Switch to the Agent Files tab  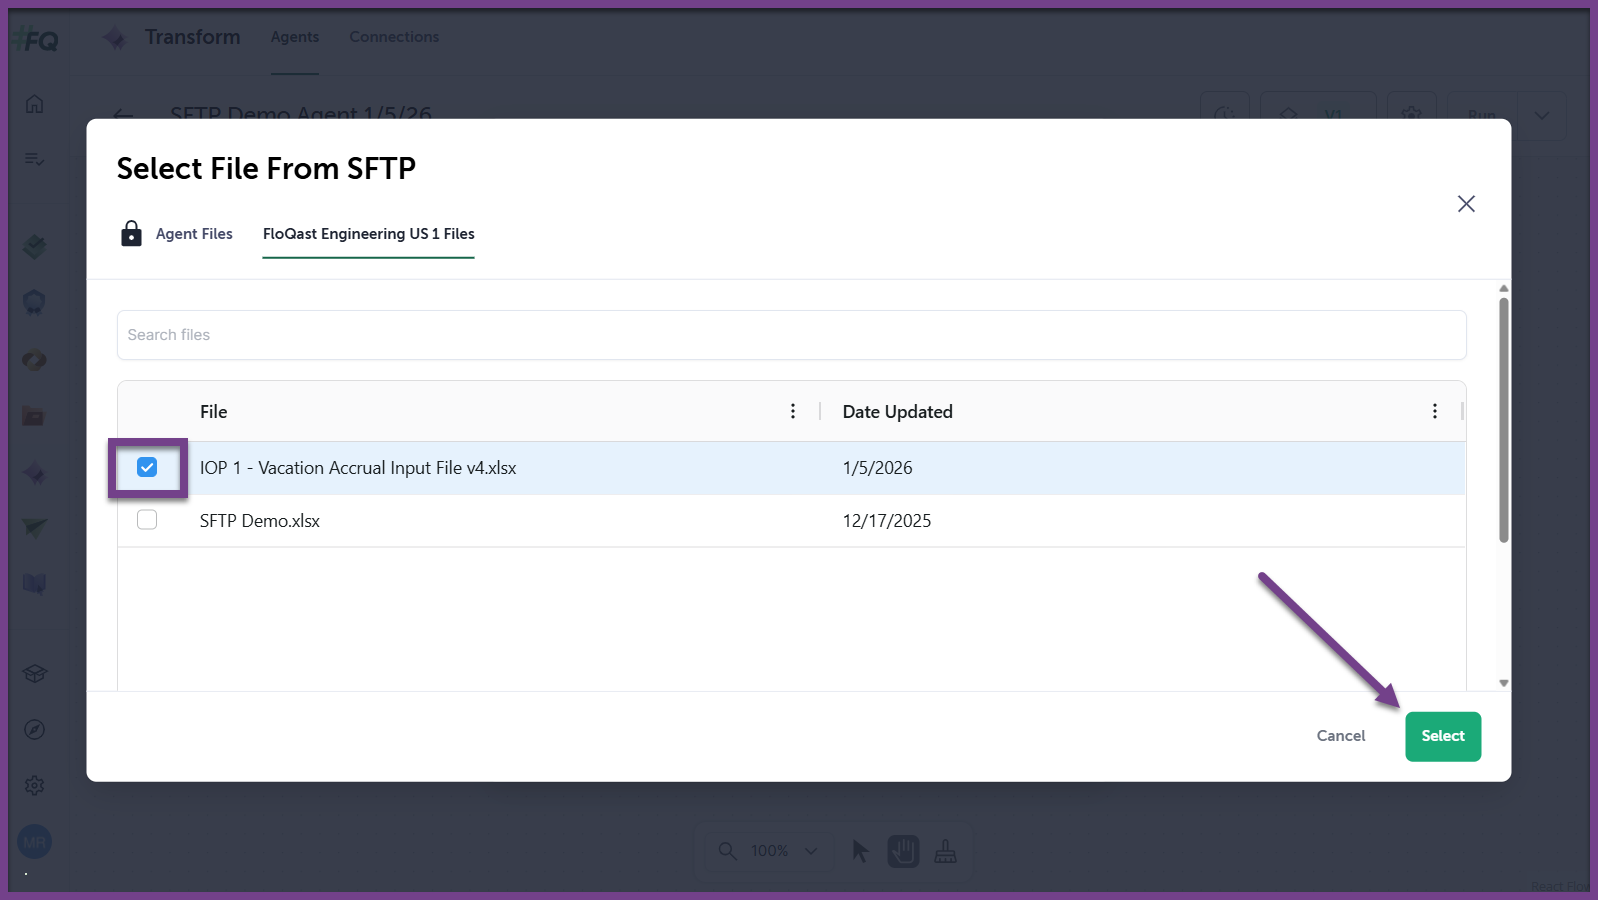pos(194,233)
